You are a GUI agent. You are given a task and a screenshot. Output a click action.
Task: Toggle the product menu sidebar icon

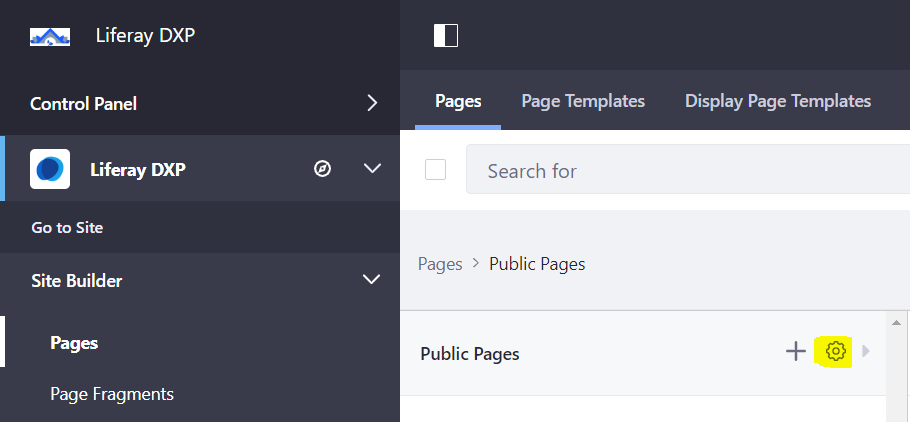click(x=445, y=36)
